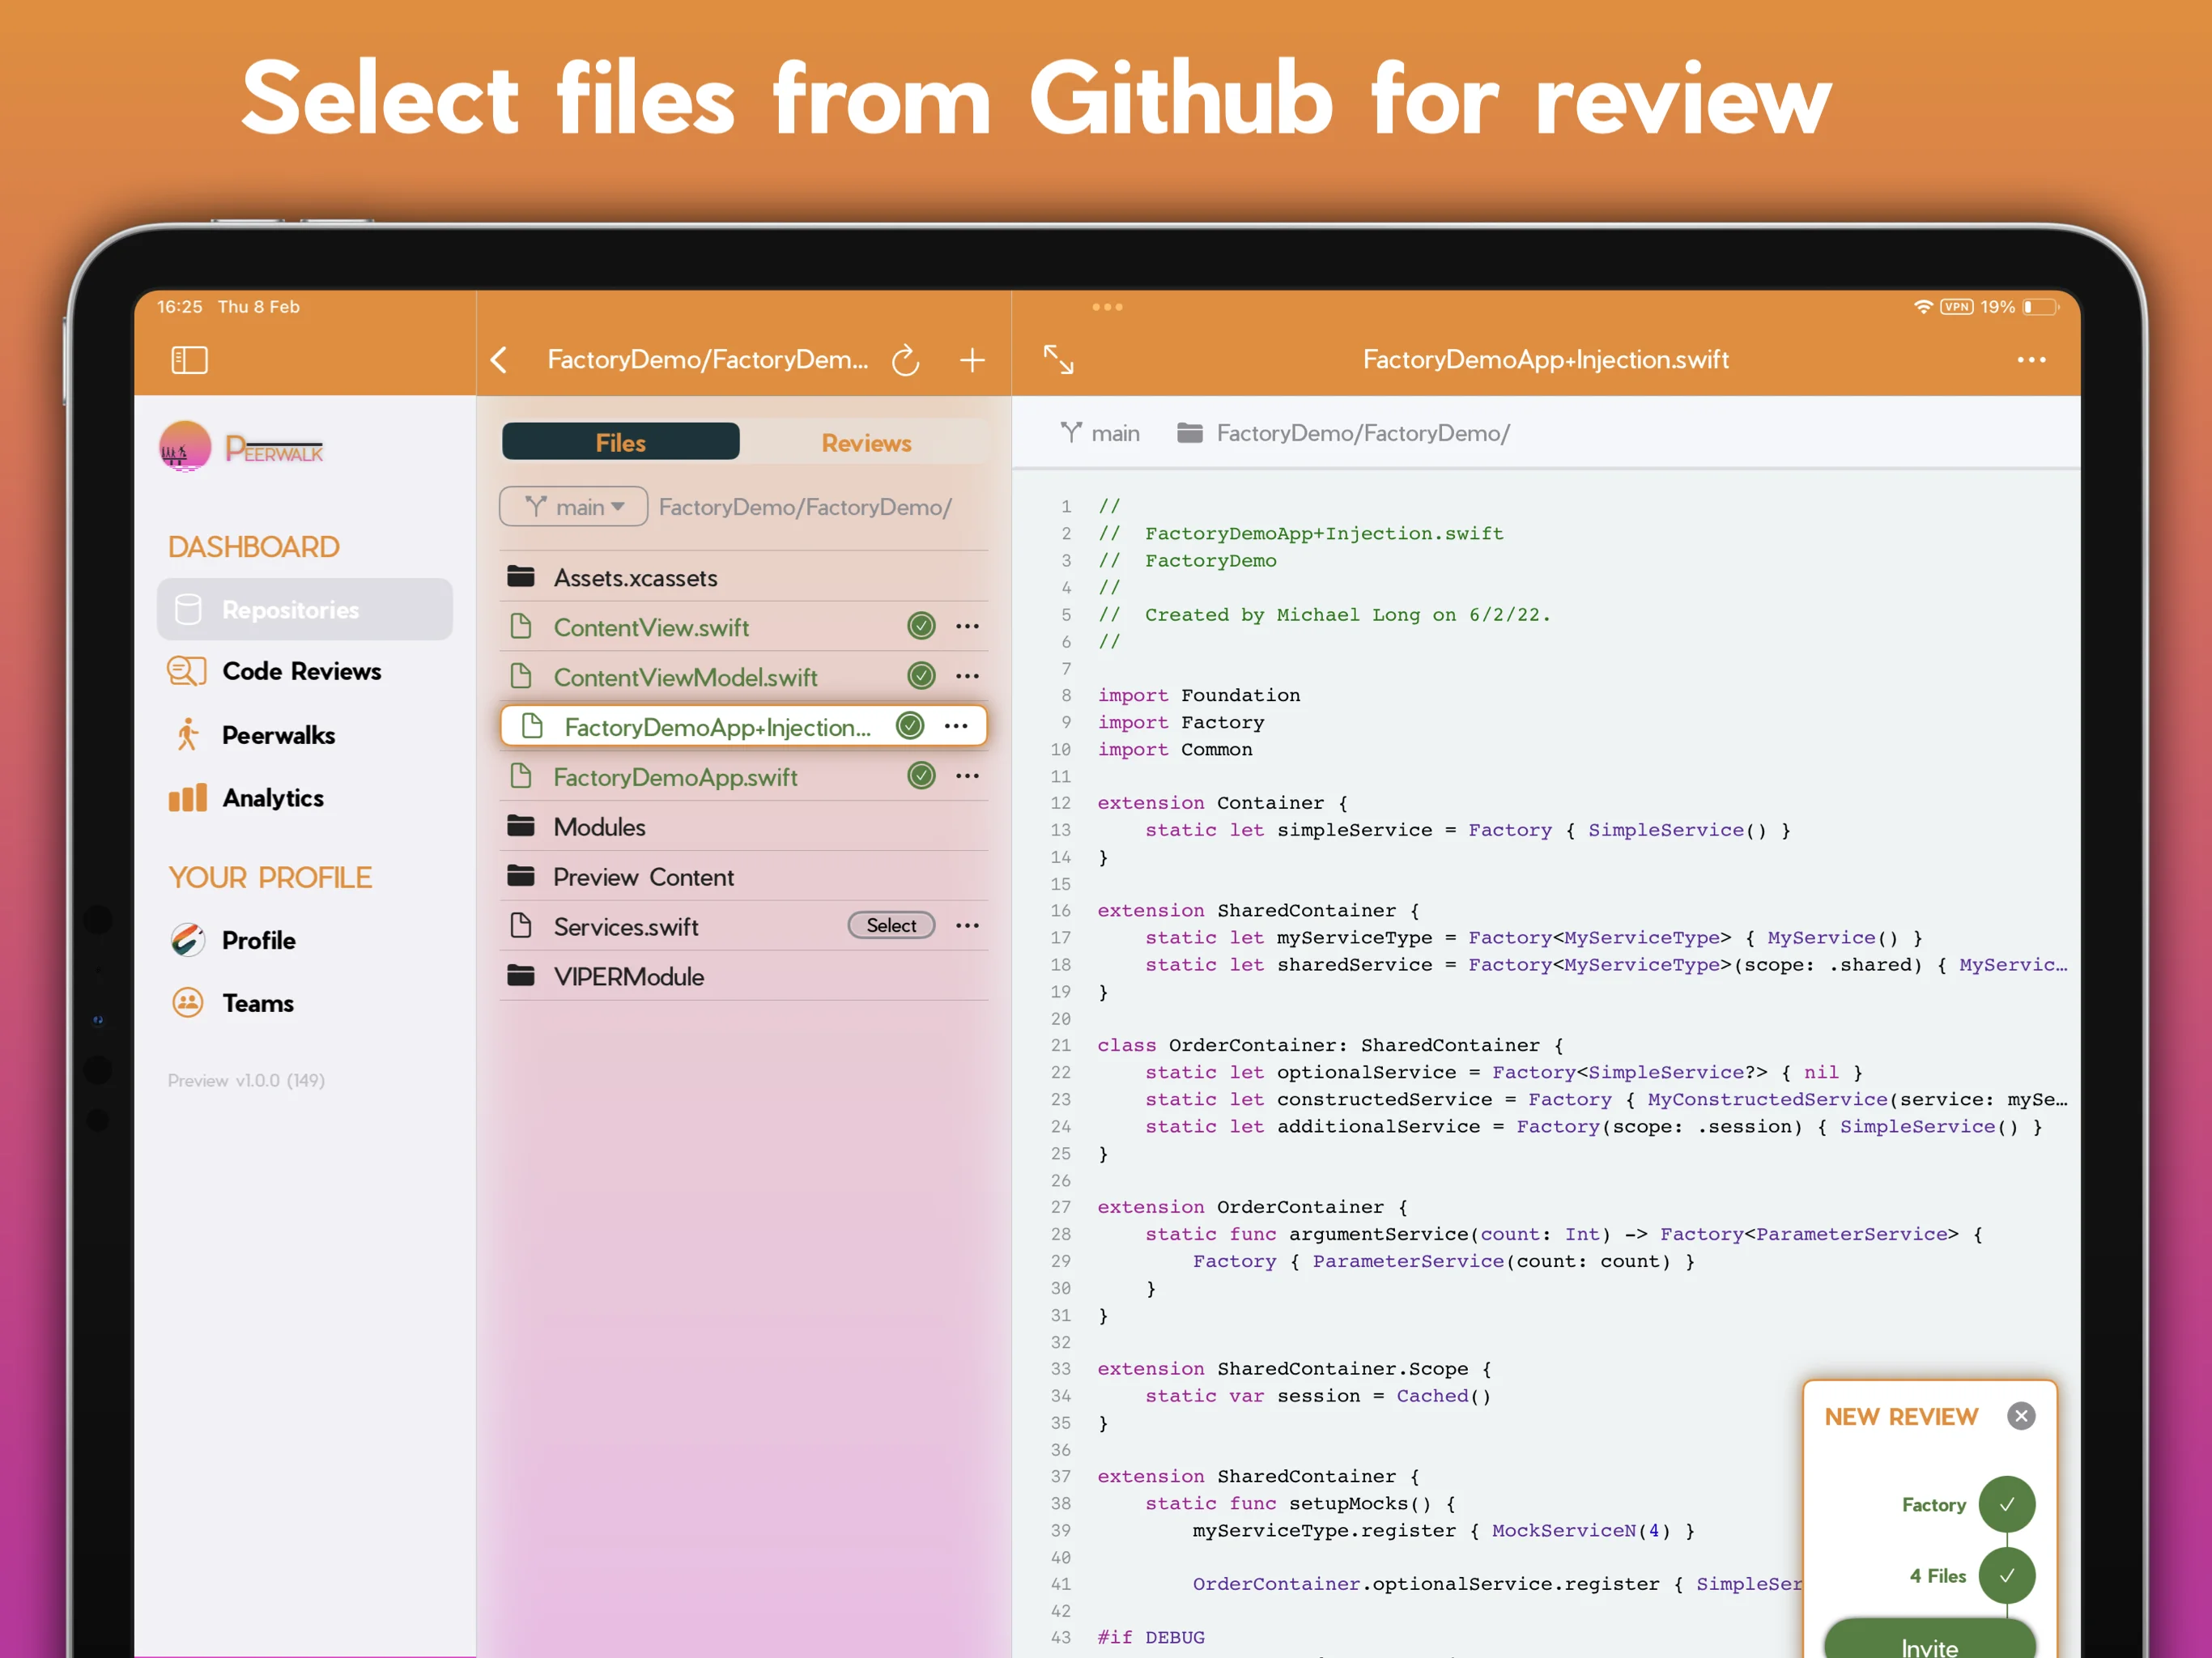This screenshot has width=2212, height=1658.
Task: Open the main branch dropdown
Action: [574, 507]
